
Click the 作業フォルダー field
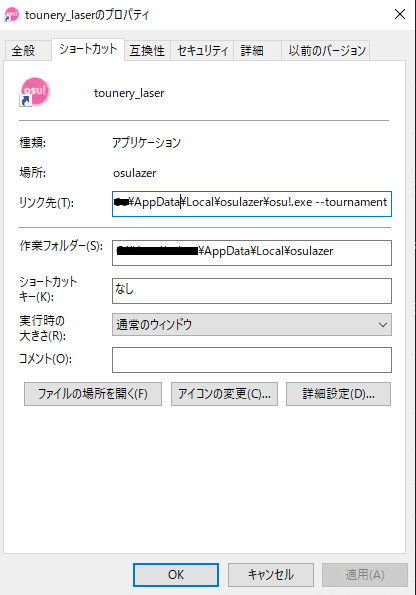click(252, 253)
